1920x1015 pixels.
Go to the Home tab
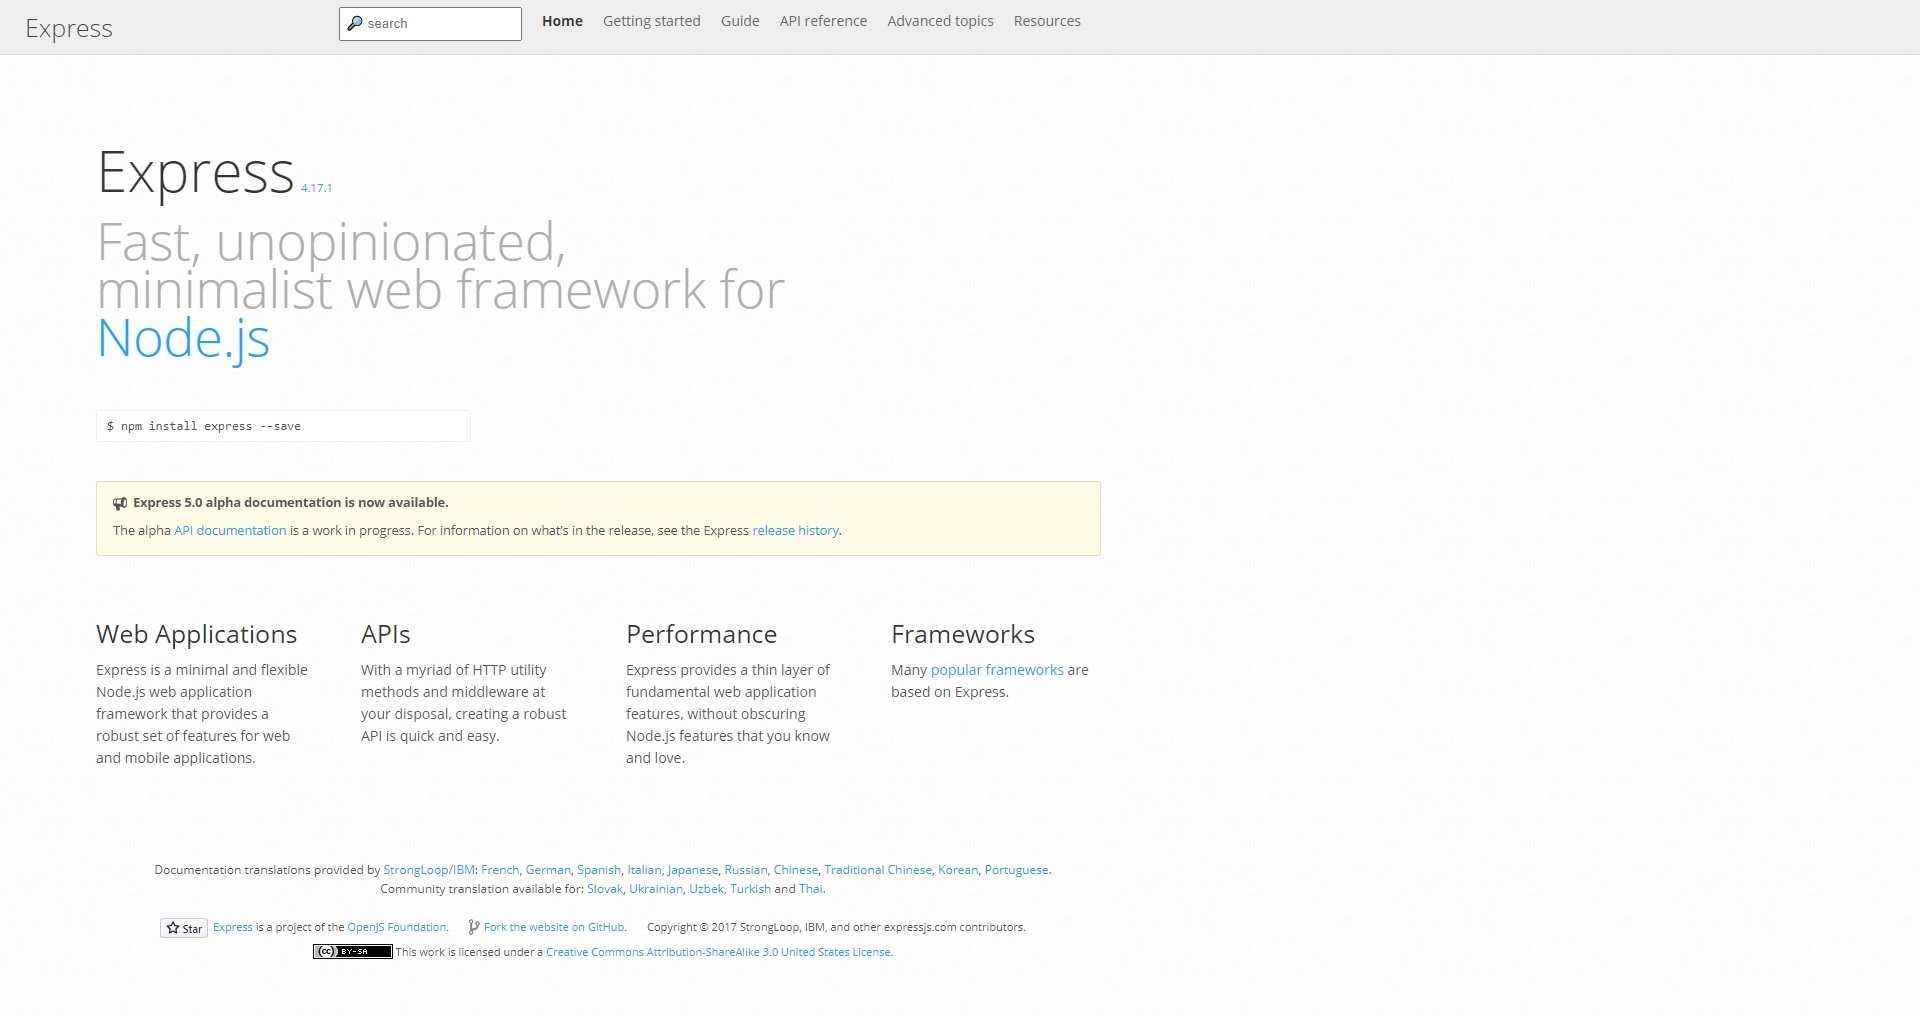pyautogui.click(x=562, y=21)
